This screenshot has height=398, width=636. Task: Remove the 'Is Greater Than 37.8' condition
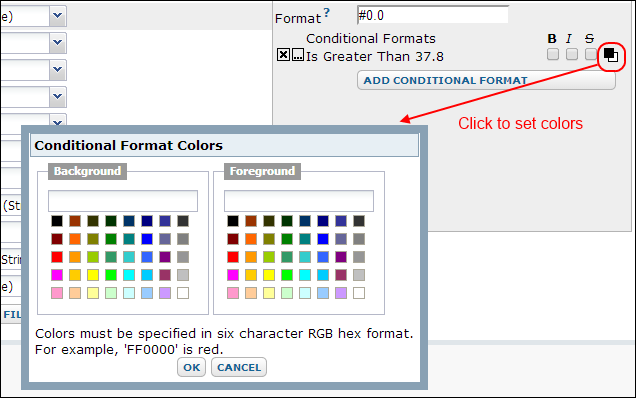click(x=283, y=54)
